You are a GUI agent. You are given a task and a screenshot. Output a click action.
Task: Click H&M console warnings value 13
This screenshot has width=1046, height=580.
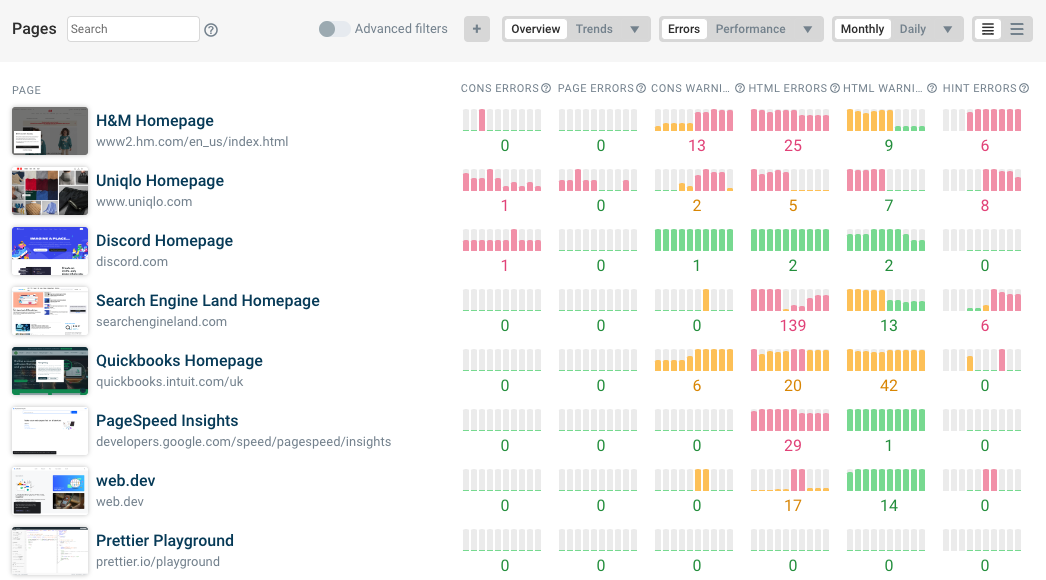pos(696,146)
